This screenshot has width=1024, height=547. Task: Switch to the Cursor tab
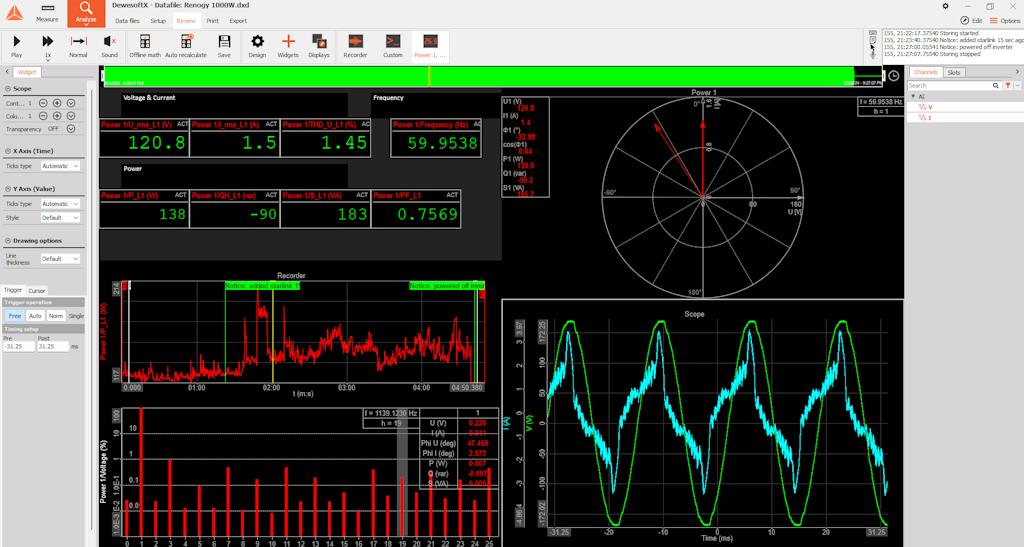37,290
